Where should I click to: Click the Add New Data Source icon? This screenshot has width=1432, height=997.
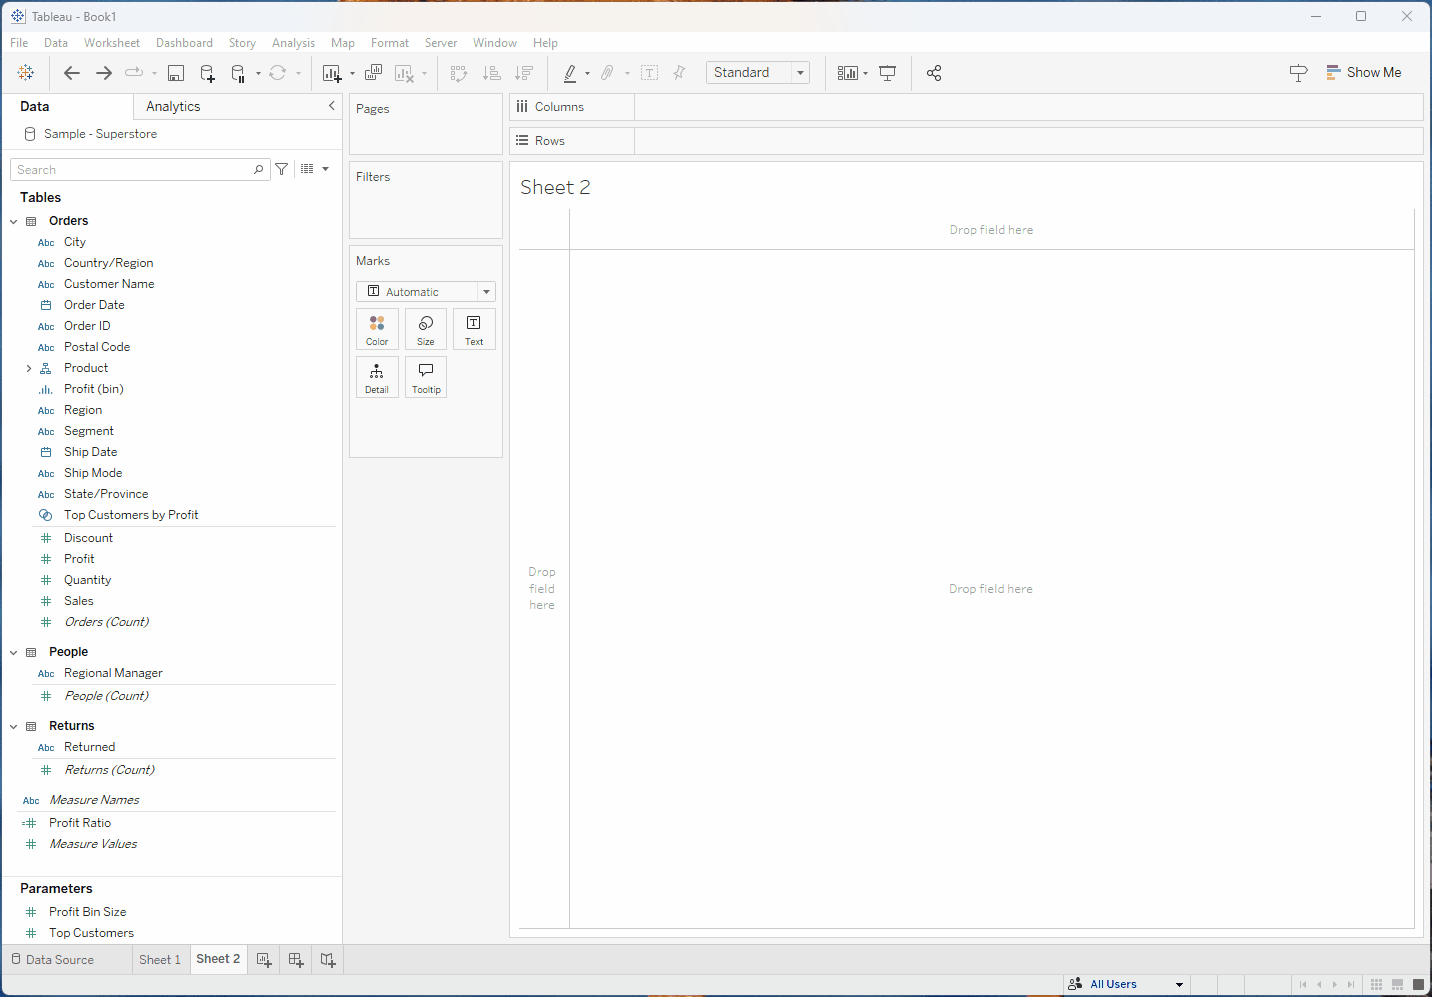(x=207, y=73)
